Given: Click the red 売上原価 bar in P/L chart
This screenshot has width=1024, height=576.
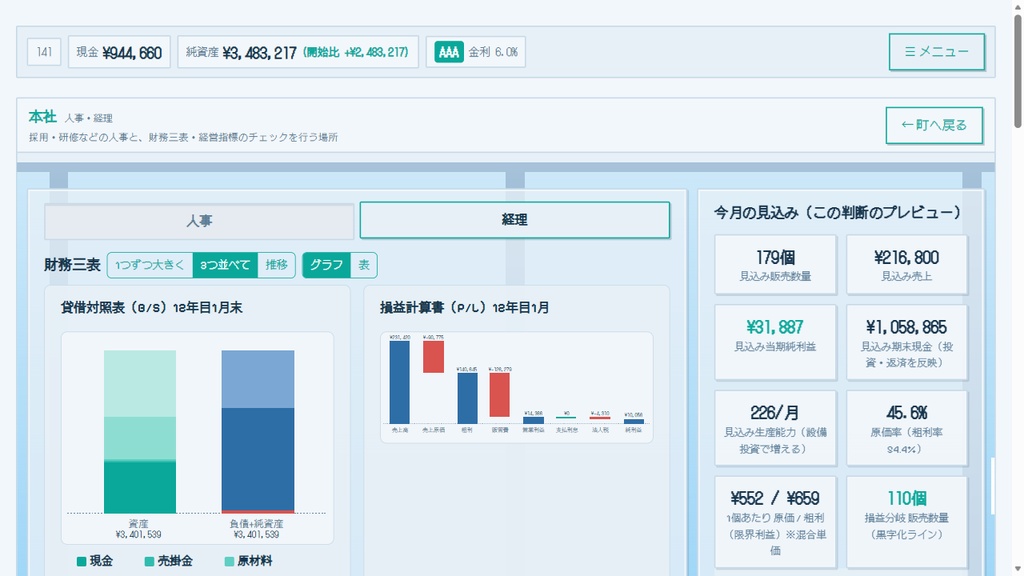Looking at the screenshot, I should (x=434, y=357).
